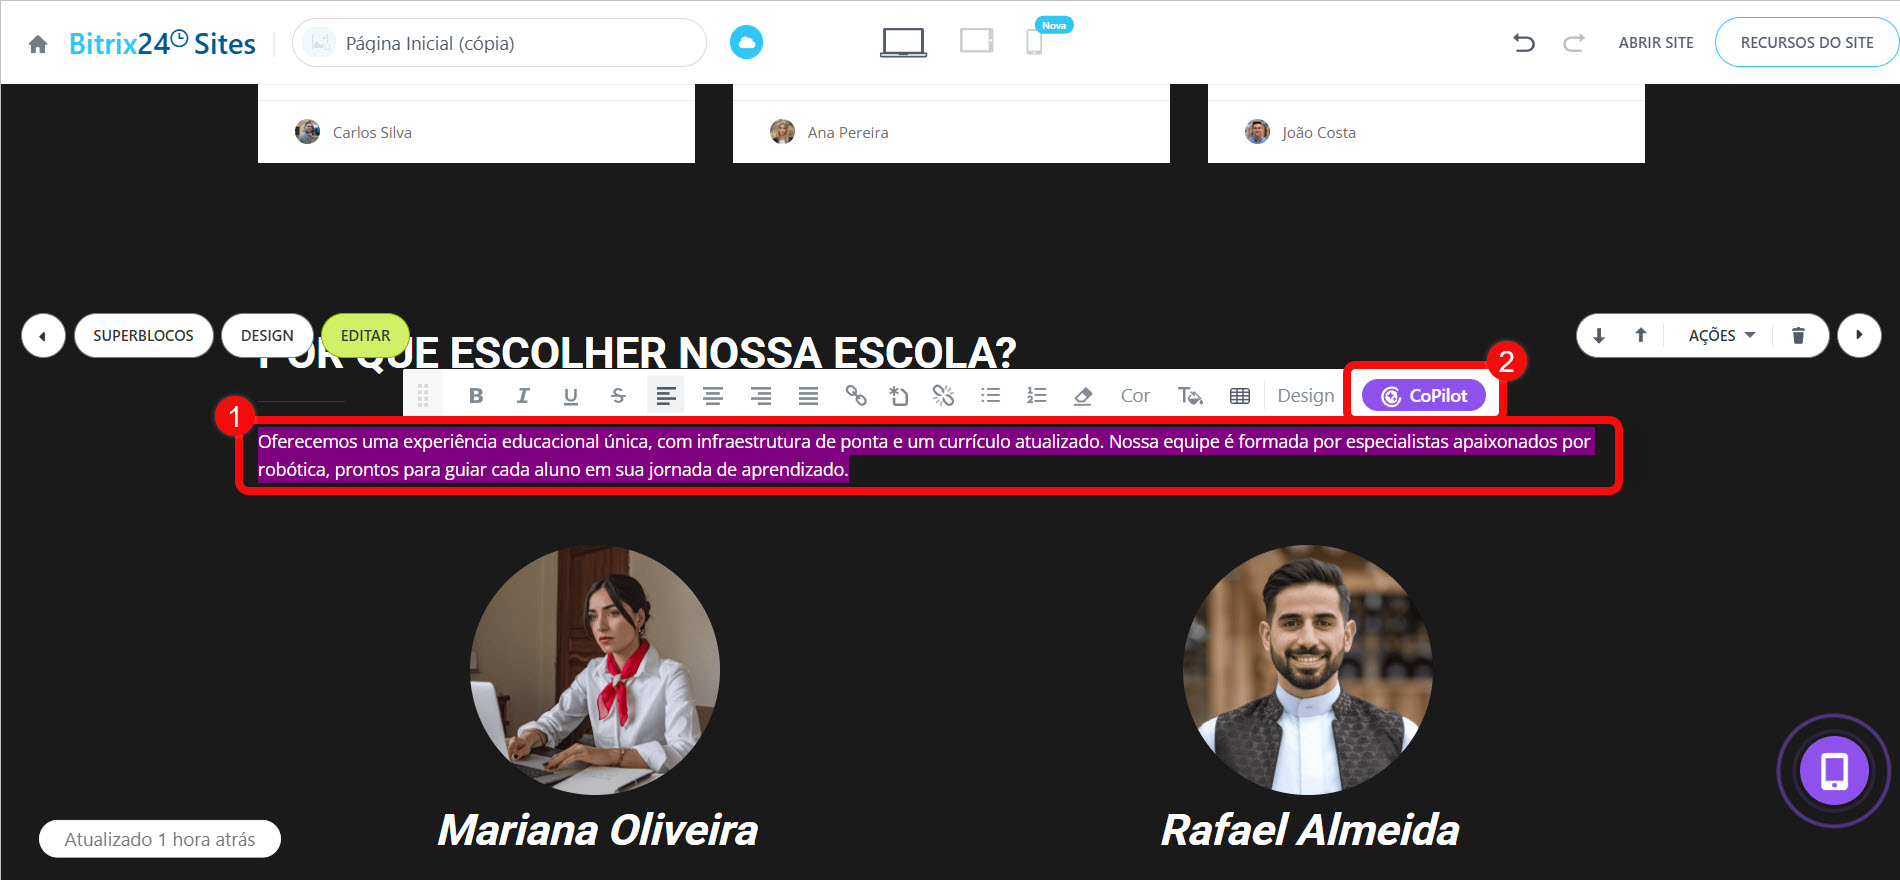
Task: Create a bulleted list
Action: [990, 396]
